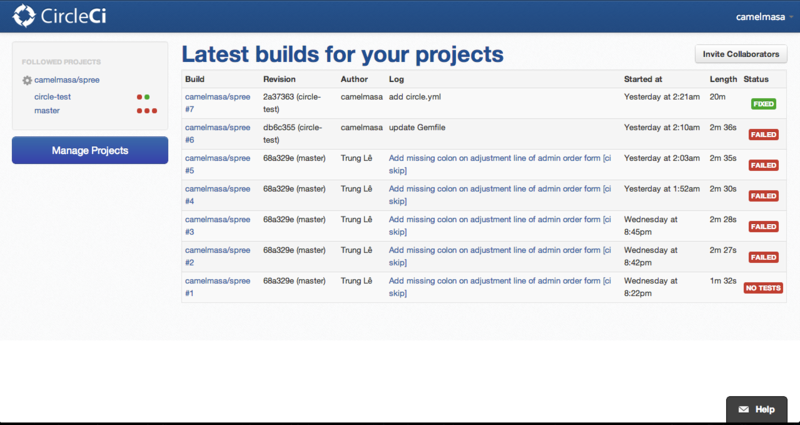The height and width of the screenshot is (425, 800).
Task: Click the Length column header
Action: [x=723, y=80]
